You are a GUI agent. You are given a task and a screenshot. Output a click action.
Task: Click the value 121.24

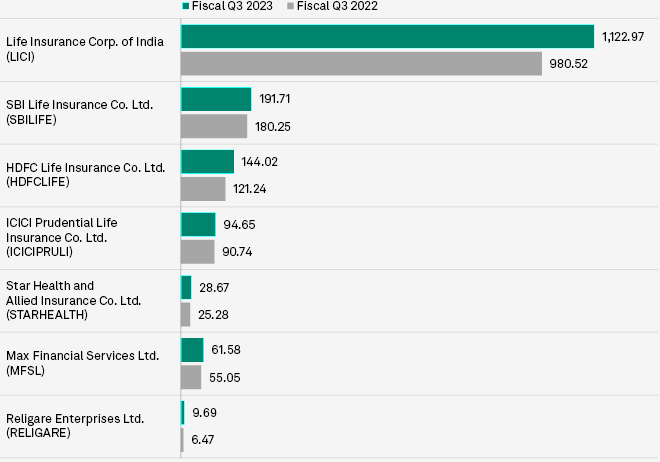point(250,189)
